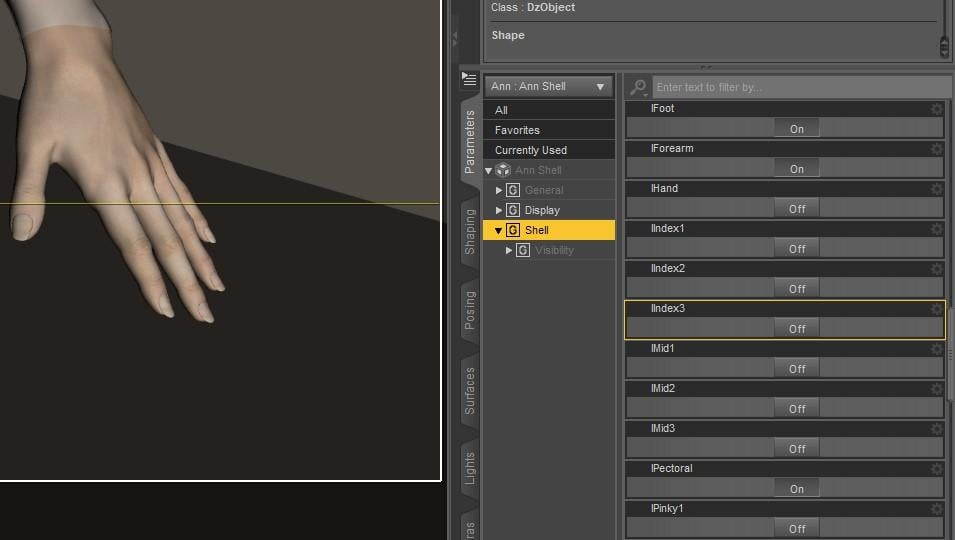Switch to the Surfaces tab
This screenshot has width=955, height=540.
pos(470,391)
